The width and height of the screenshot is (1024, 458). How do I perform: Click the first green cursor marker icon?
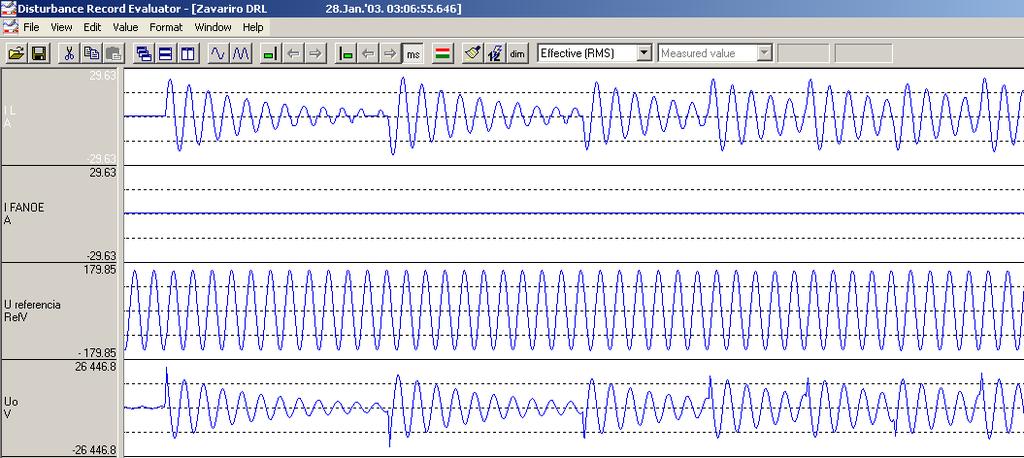click(x=270, y=54)
